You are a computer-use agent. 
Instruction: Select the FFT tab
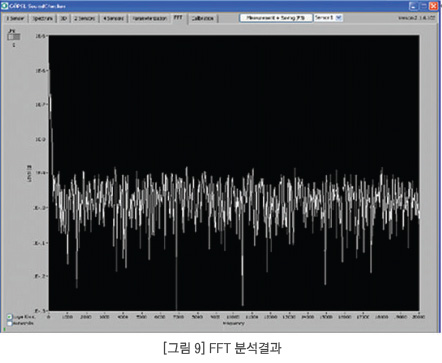[178, 18]
